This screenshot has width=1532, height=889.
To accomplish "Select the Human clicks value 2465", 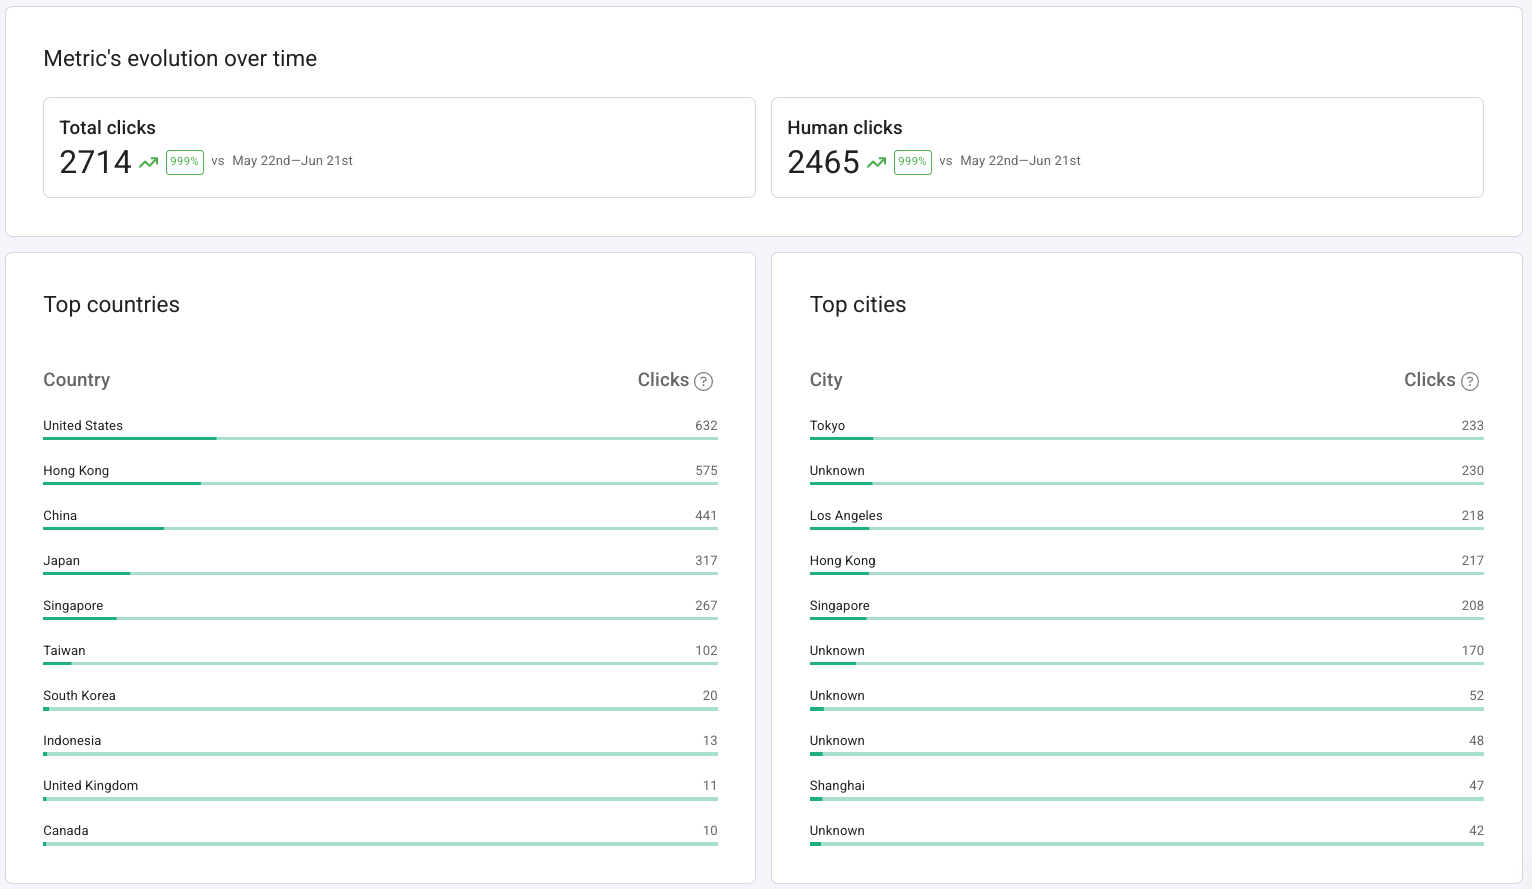I will point(823,162).
